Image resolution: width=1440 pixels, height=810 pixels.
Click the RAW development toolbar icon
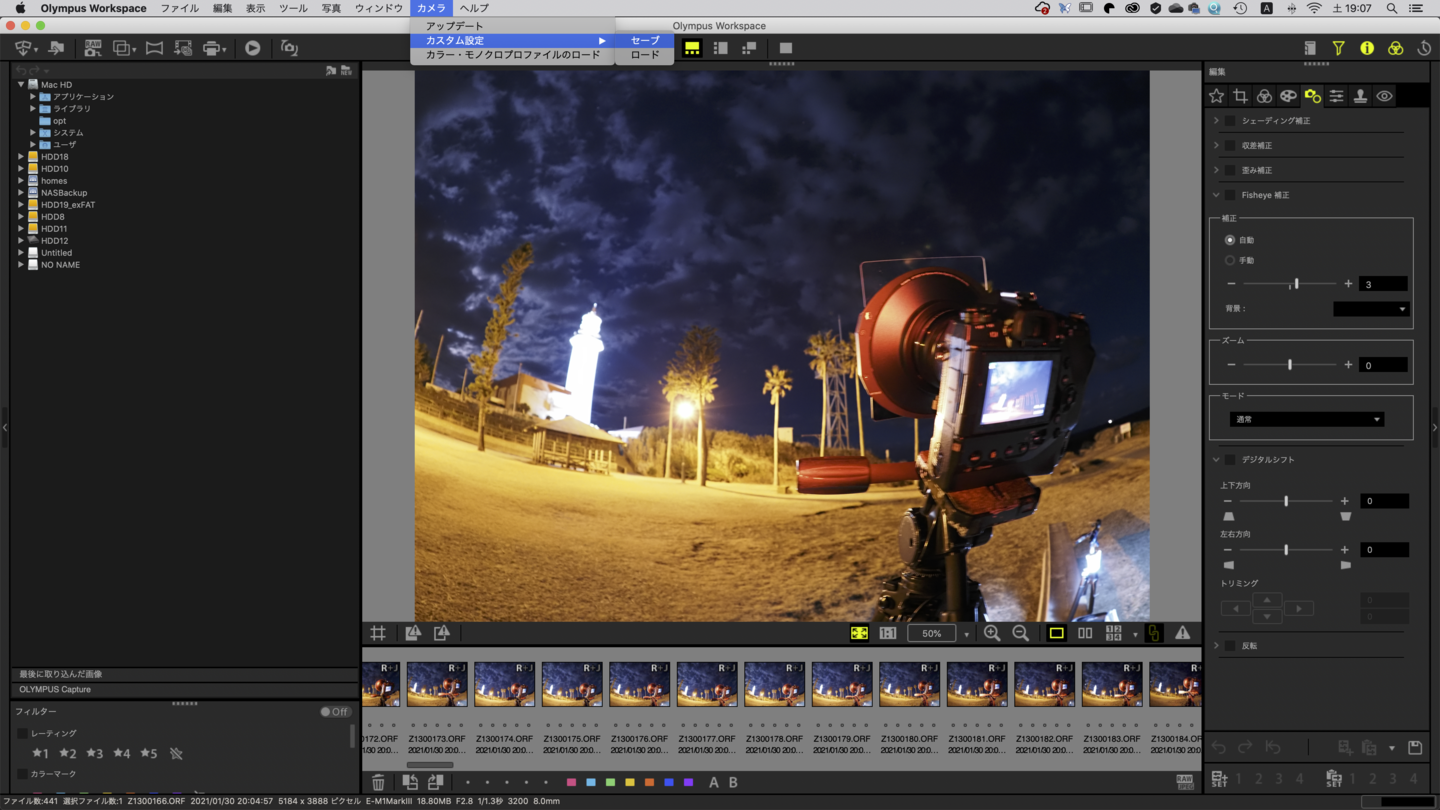click(x=92, y=48)
